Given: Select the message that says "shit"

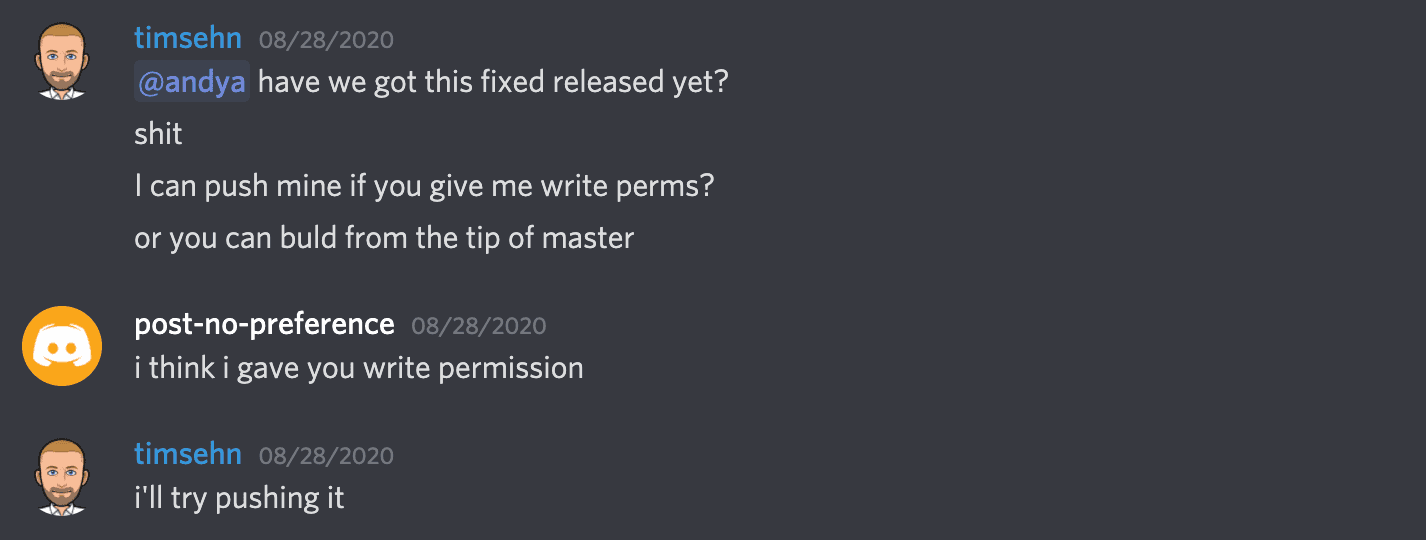Looking at the screenshot, I should [x=158, y=134].
